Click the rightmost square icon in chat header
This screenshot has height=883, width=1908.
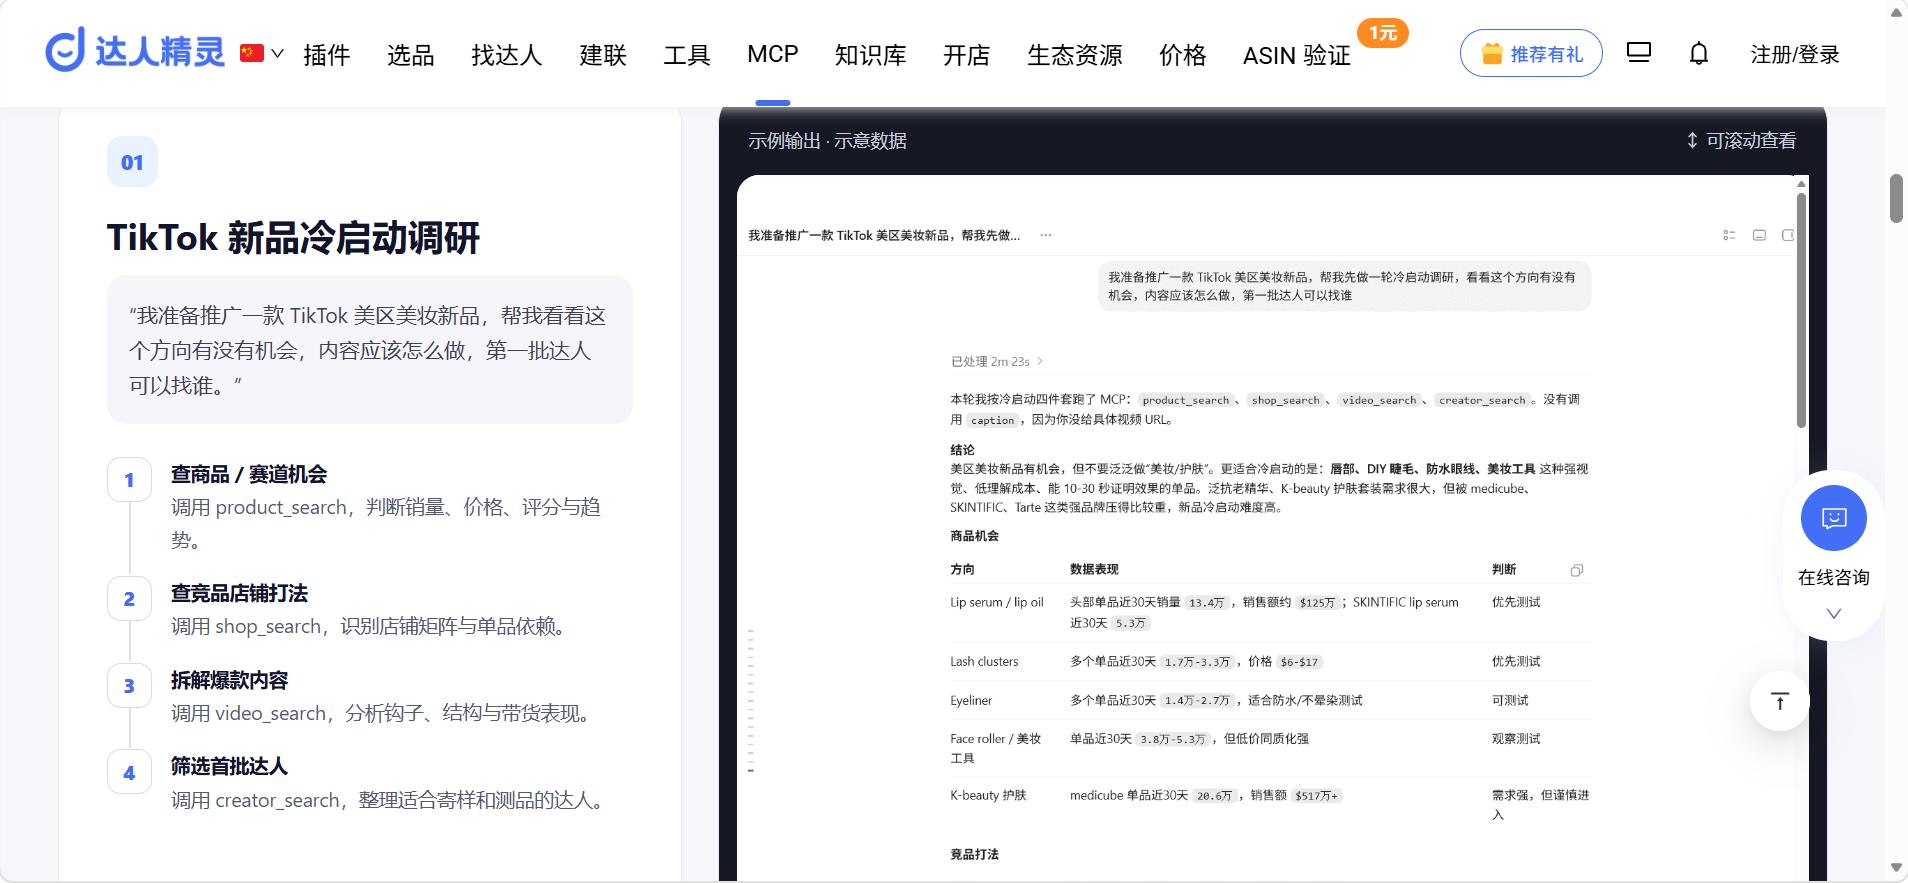1788,235
